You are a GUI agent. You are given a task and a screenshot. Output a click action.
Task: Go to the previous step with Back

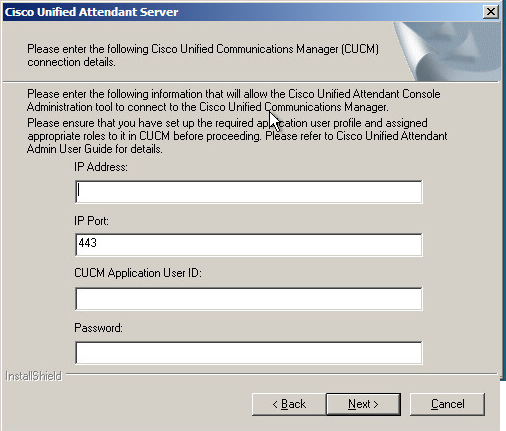coord(289,404)
